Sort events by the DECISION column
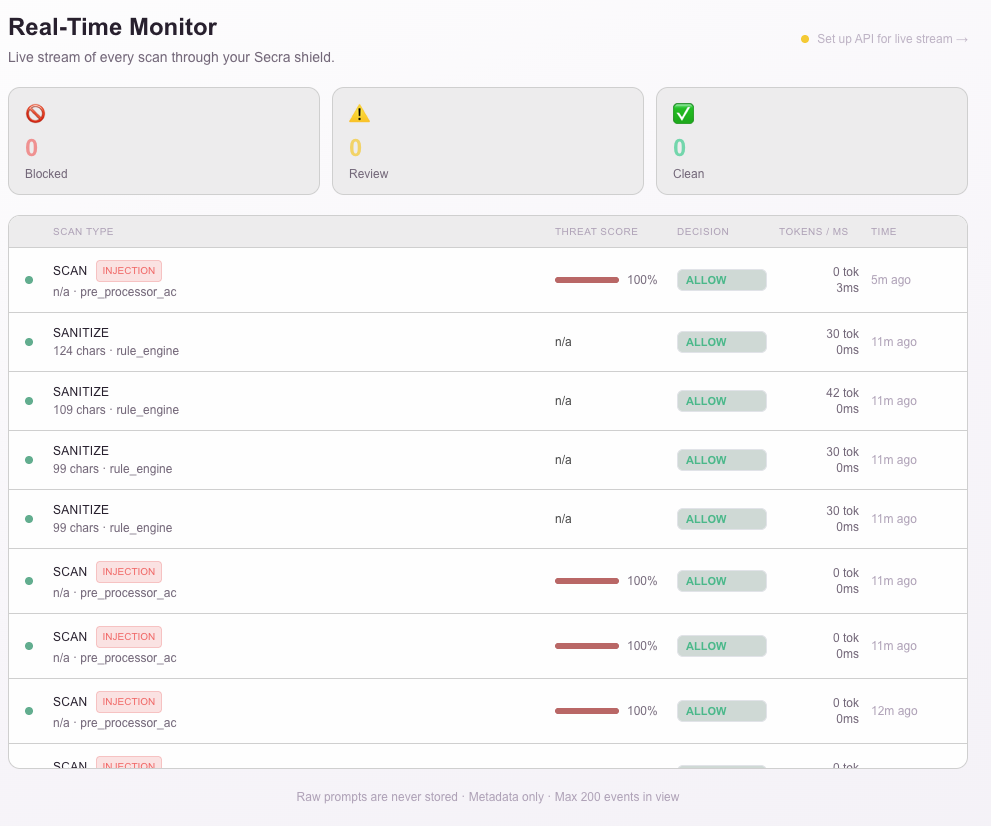 703,231
